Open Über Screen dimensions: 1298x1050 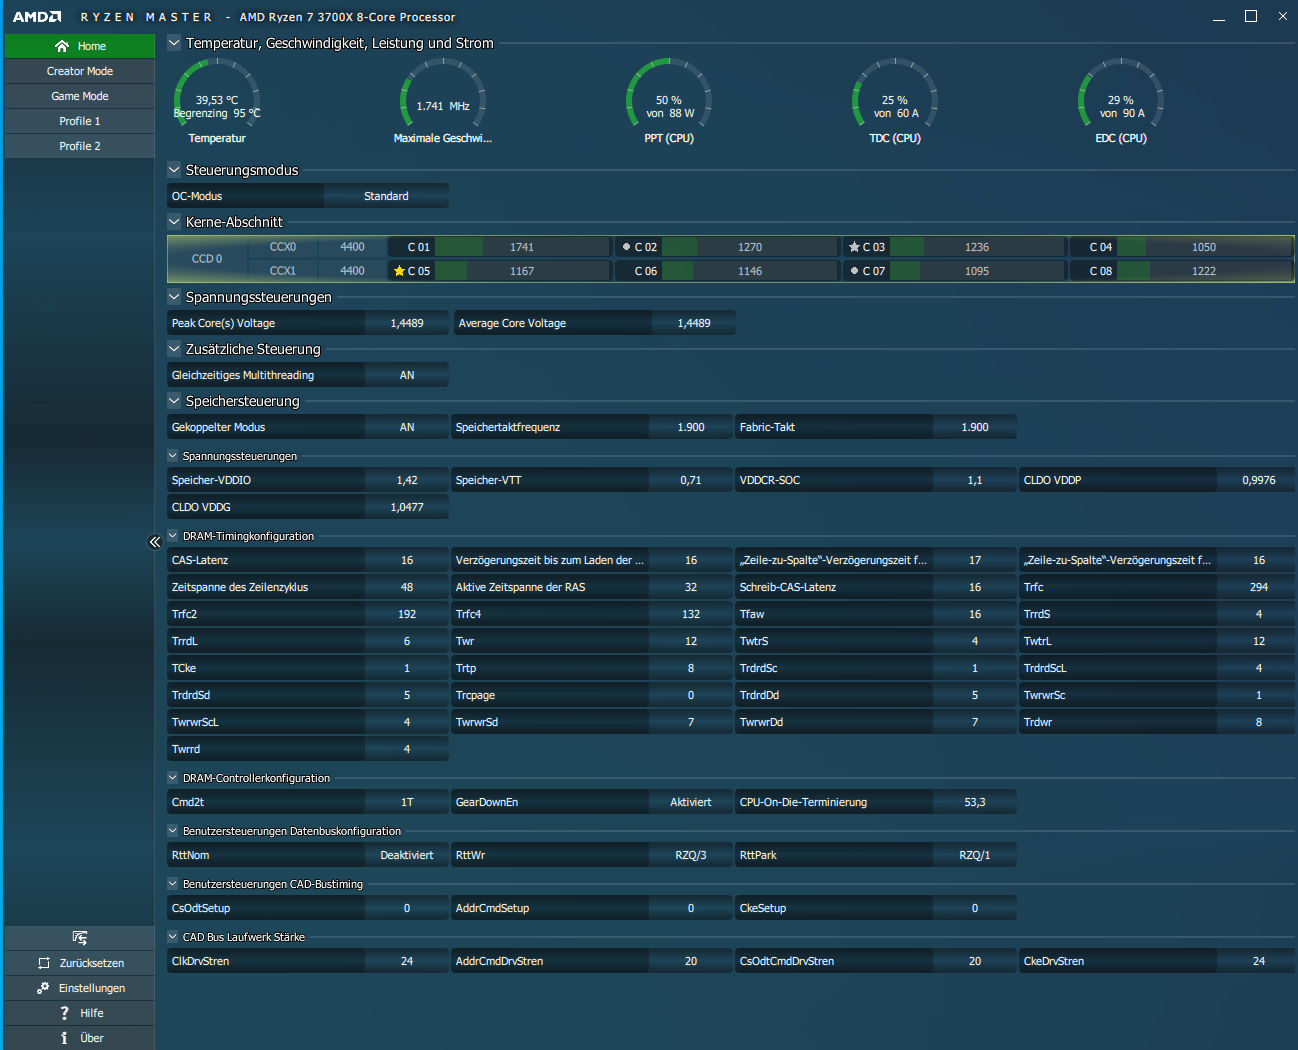tap(80, 1038)
